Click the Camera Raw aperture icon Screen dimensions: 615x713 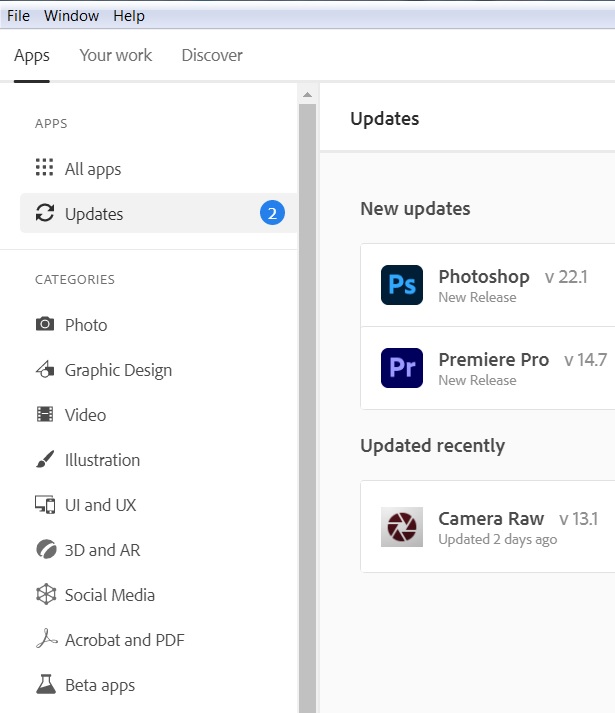point(402,527)
